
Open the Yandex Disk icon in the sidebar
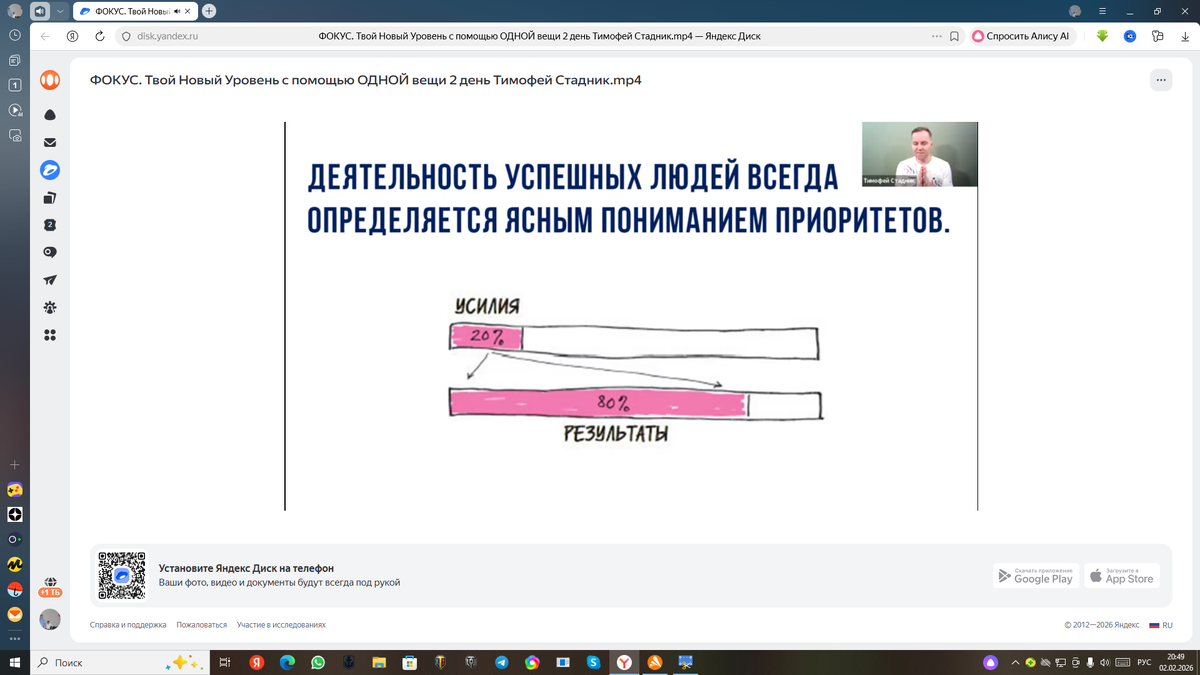tap(50, 170)
